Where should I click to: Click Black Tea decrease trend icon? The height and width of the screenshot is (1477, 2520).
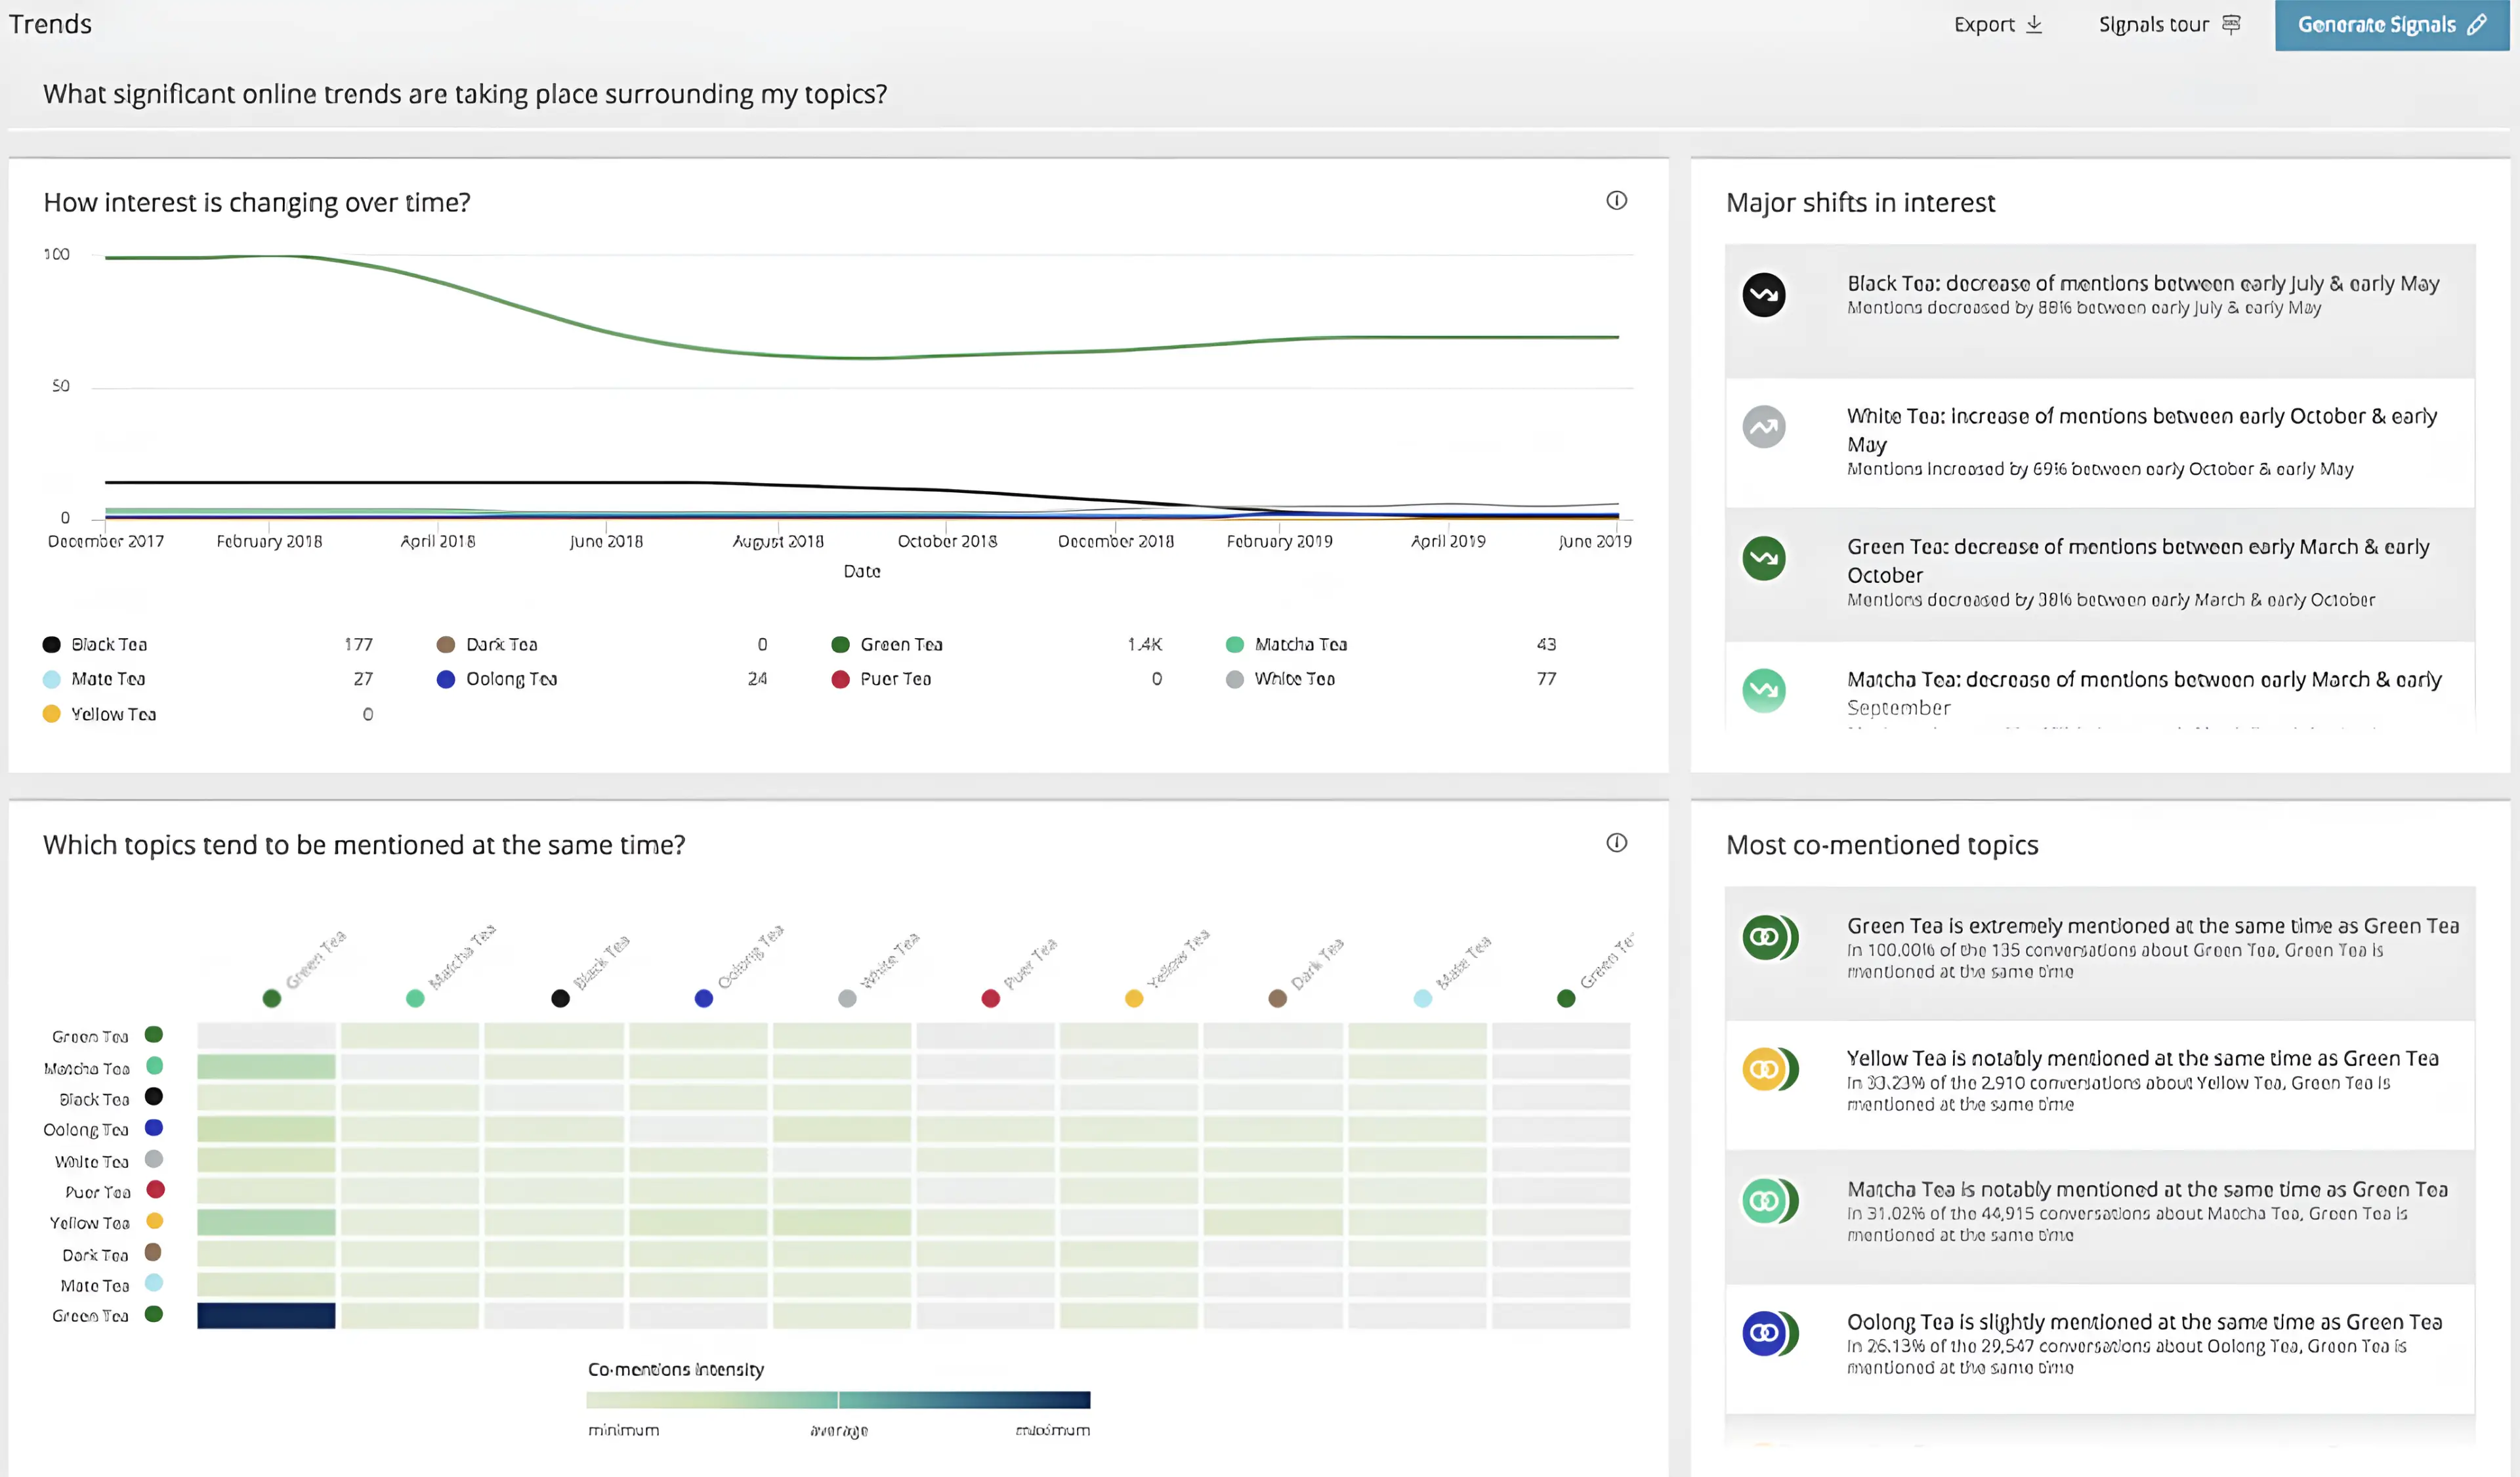pyautogui.click(x=1764, y=295)
